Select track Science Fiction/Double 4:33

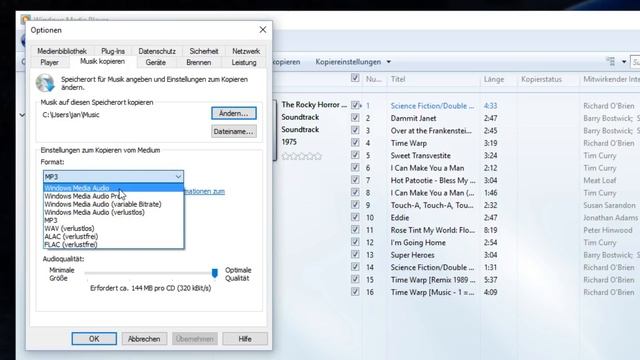tap(432, 106)
